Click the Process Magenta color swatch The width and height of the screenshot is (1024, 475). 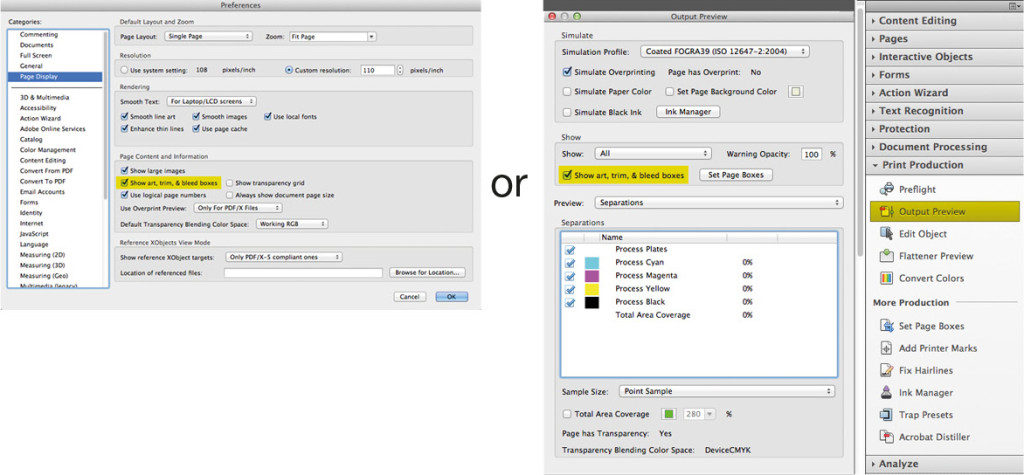click(x=592, y=276)
